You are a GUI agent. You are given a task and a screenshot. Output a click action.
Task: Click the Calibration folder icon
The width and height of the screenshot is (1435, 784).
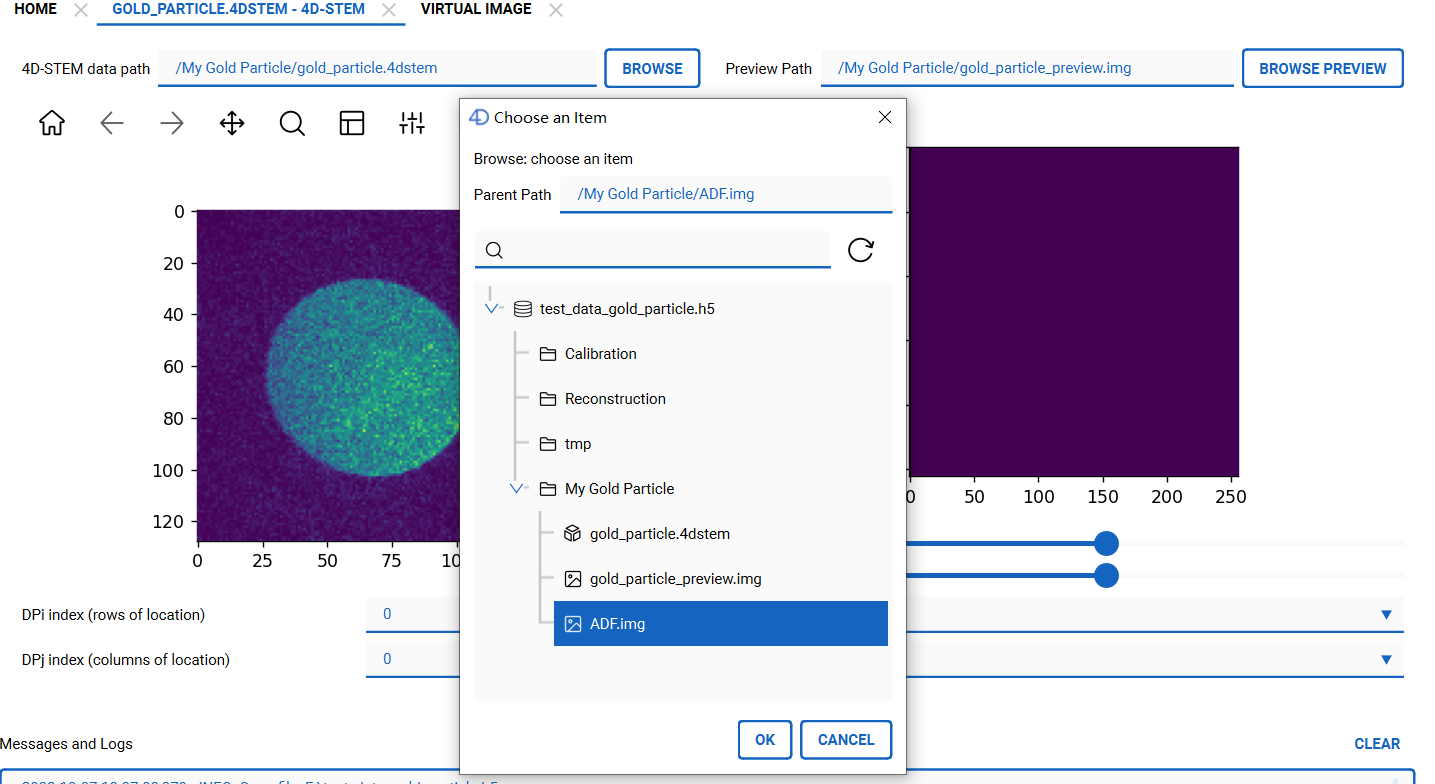pyautogui.click(x=547, y=354)
